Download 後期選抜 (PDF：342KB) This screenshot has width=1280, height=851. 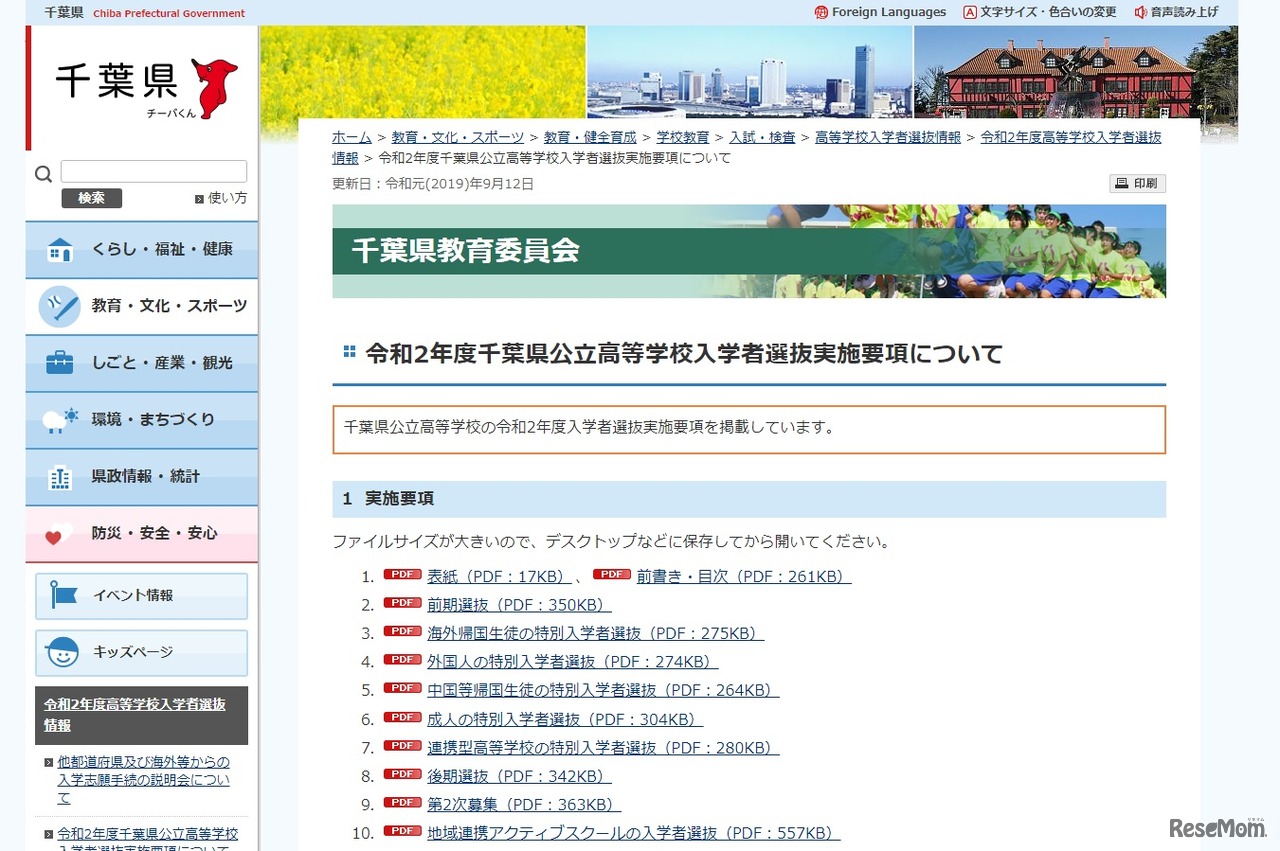(x=519, y=776)
